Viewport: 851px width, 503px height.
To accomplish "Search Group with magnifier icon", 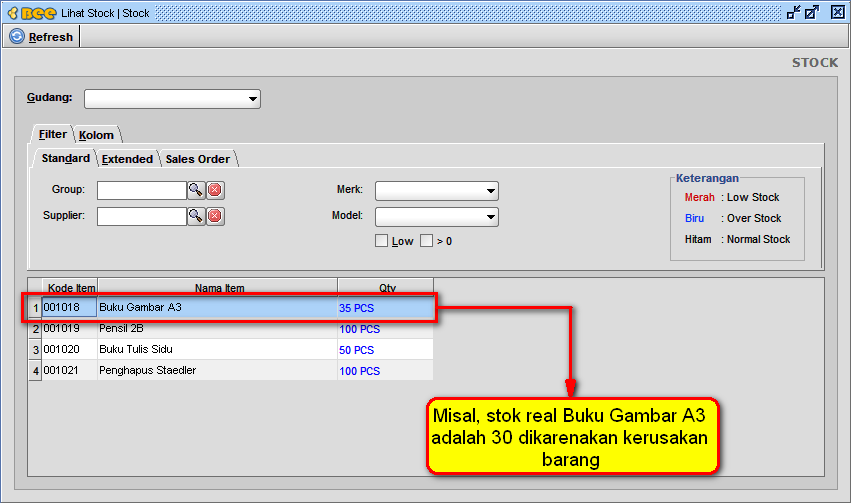I will pyautogui.click(x=196, y=190).
